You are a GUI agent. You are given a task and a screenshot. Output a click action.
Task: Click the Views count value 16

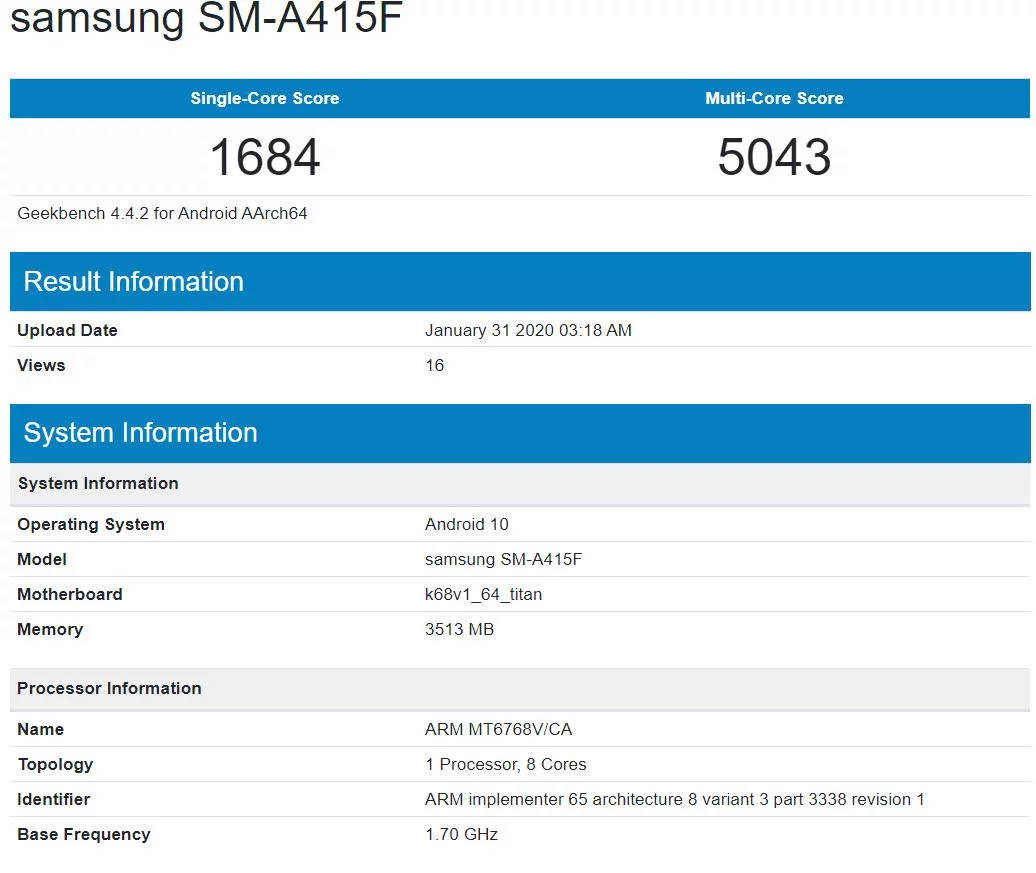[434, 365]
